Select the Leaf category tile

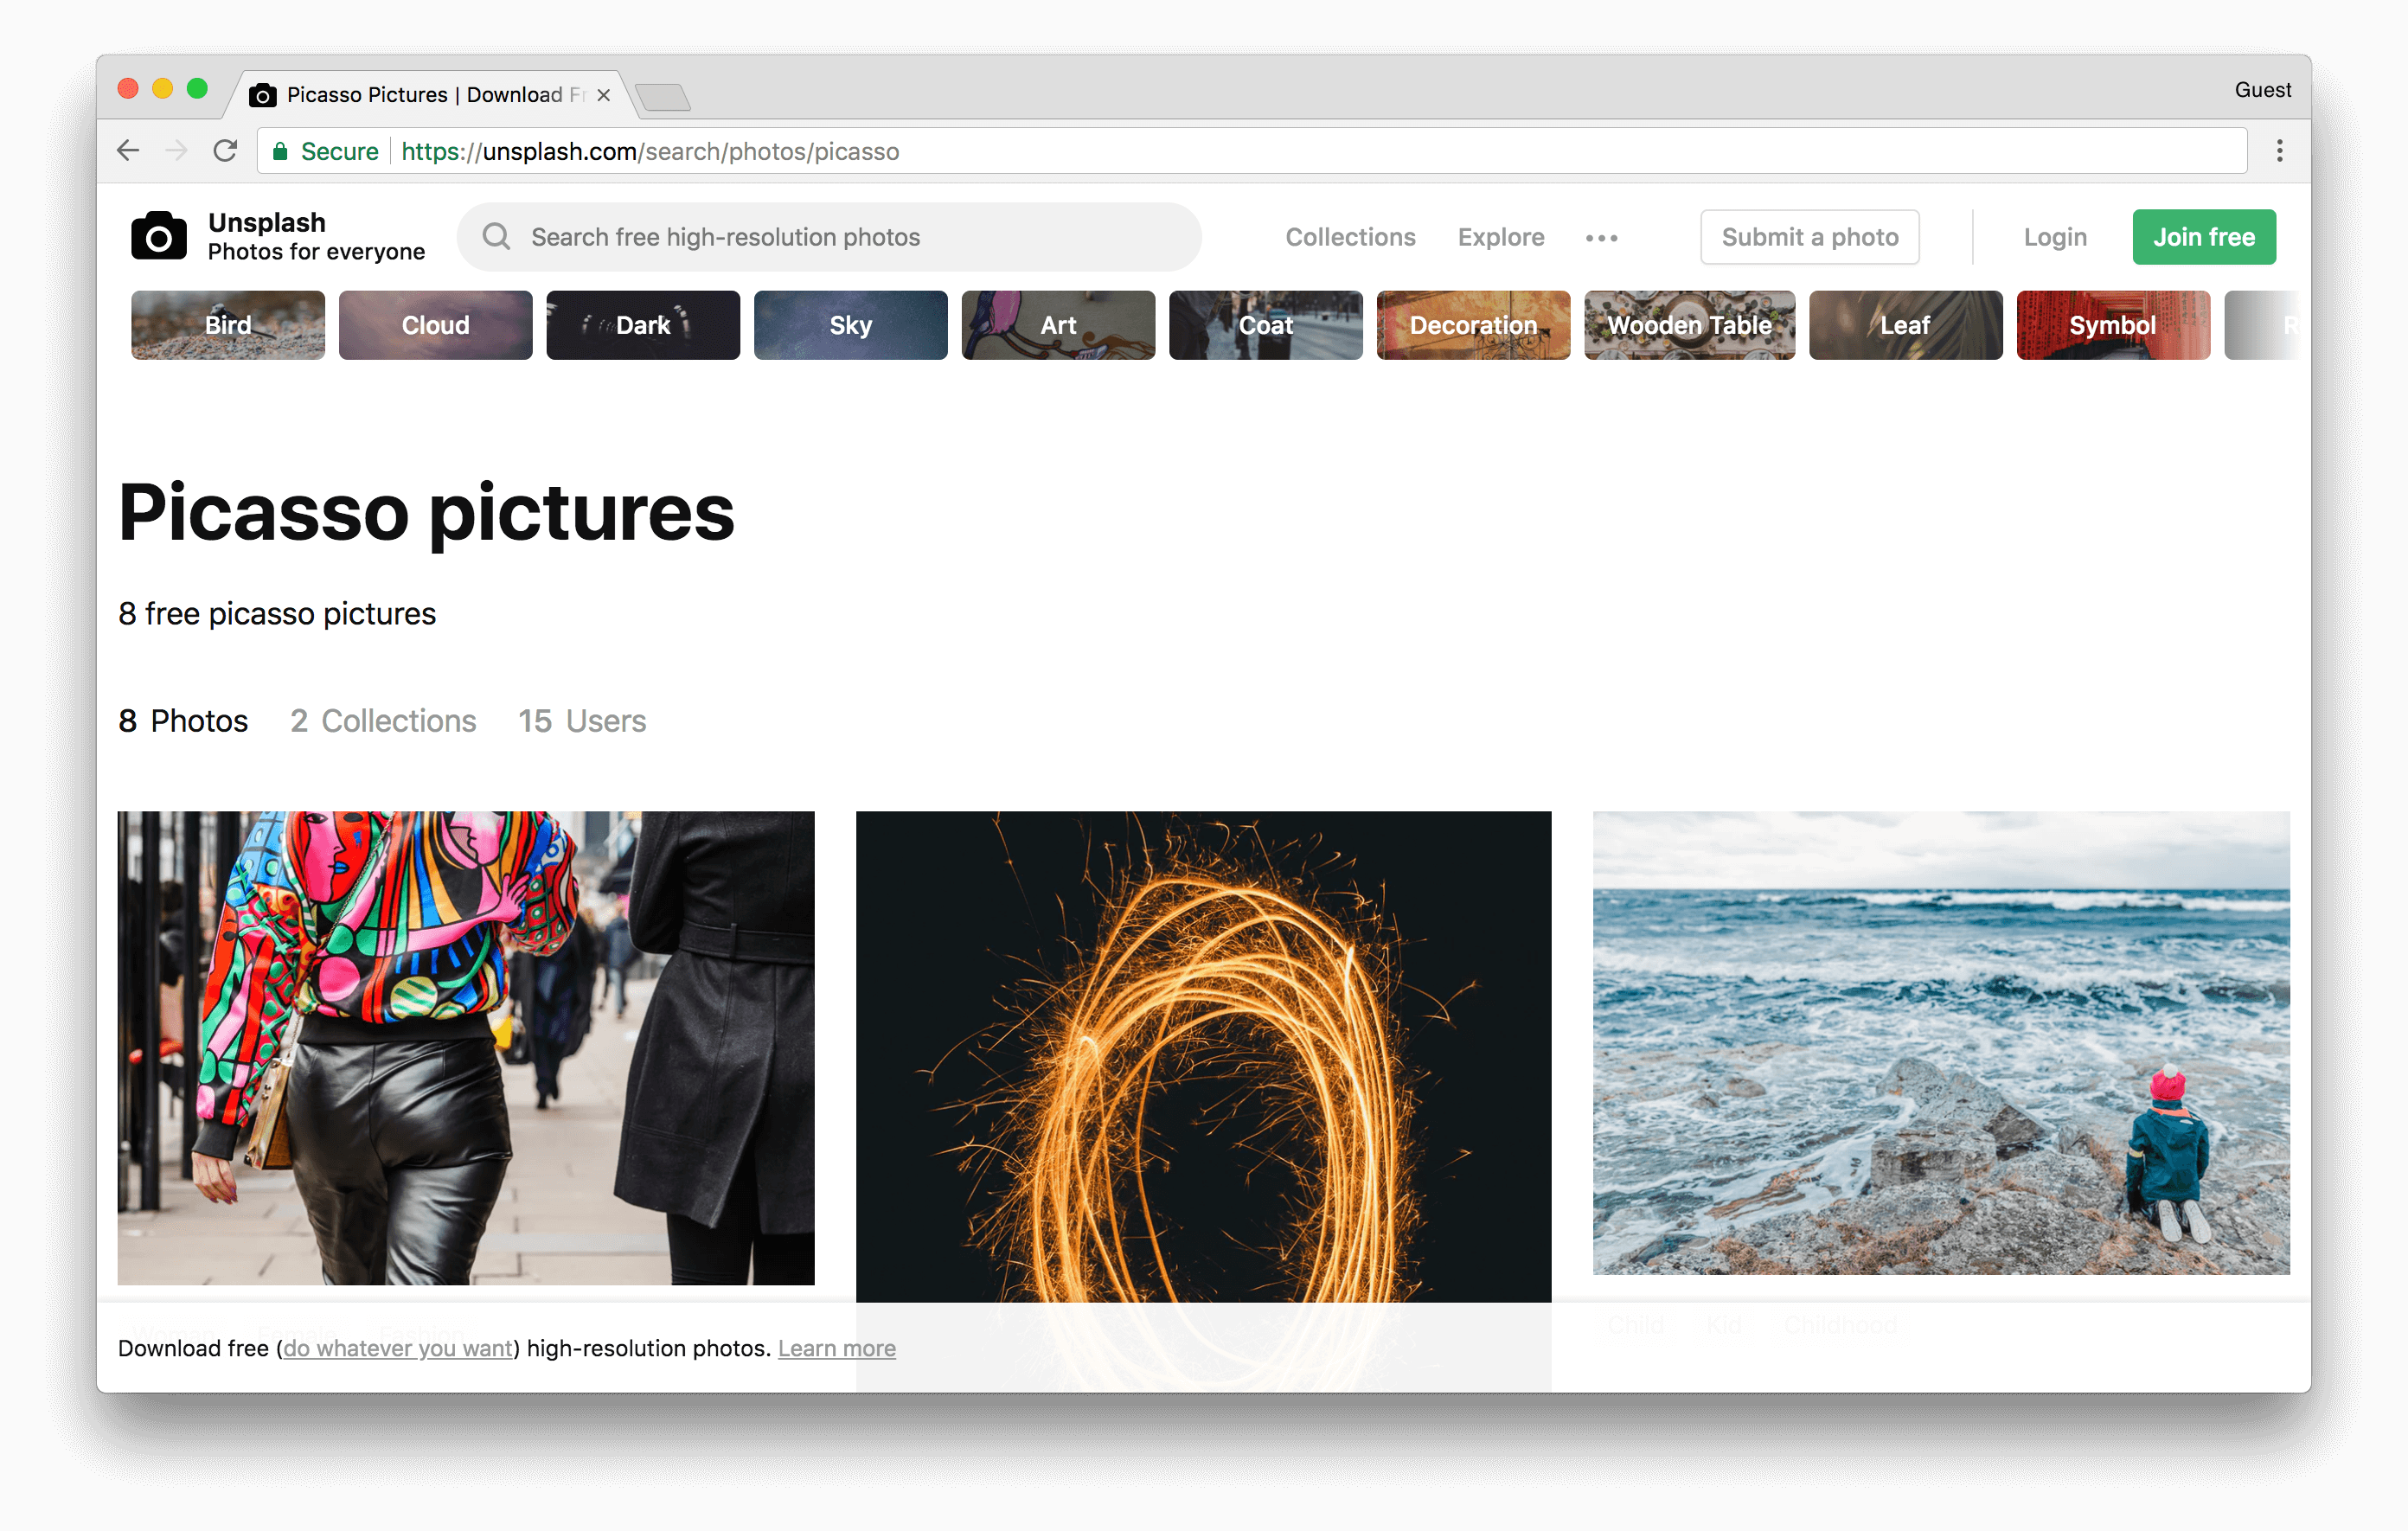tap(1906, 325)
